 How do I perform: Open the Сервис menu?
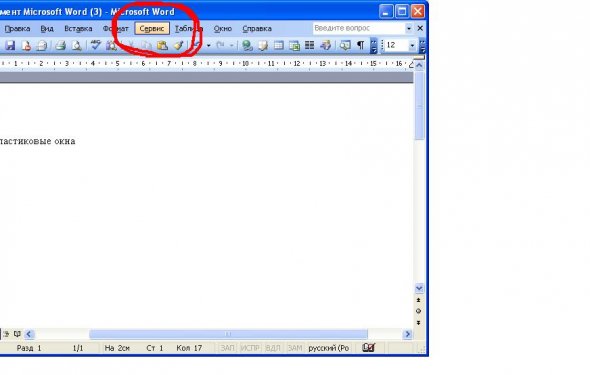click(x=152, y=29)
